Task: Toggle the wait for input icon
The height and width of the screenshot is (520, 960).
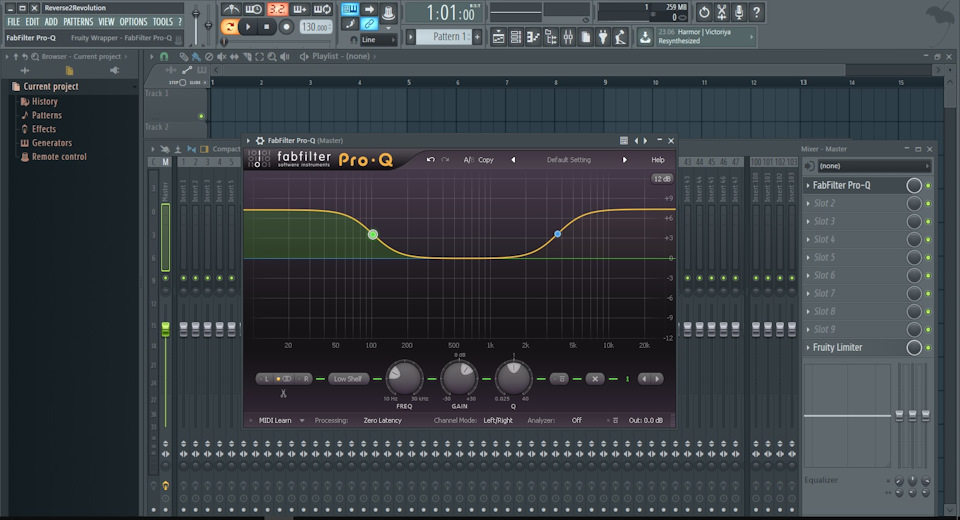Action: (253, 9)
